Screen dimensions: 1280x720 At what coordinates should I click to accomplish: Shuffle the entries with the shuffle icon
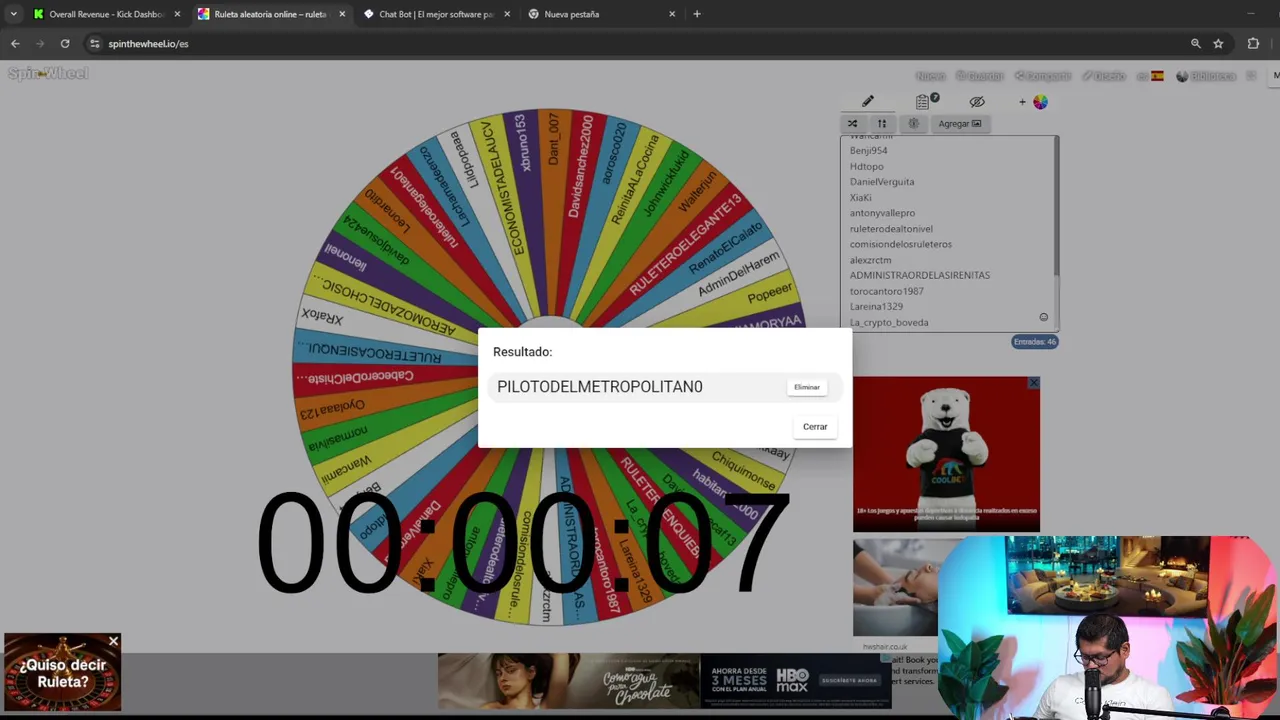(853, 124)
